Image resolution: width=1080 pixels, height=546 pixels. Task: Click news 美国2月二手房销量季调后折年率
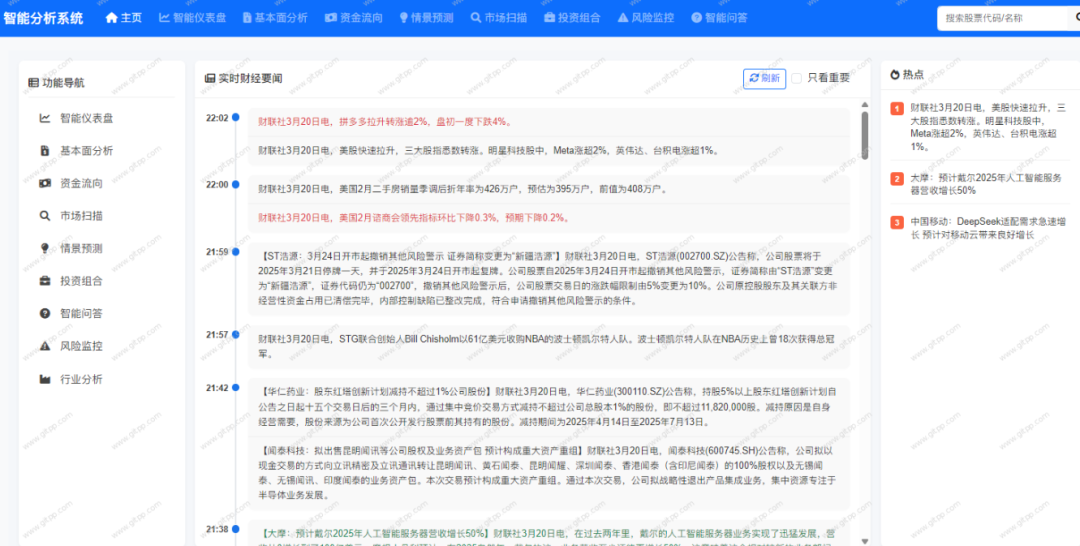[x=462, y=189]
